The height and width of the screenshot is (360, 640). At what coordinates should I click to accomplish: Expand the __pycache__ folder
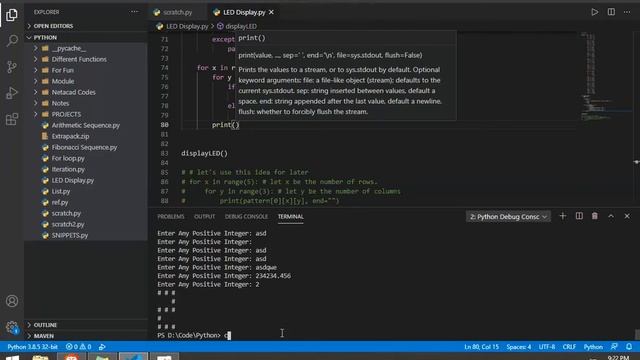[86, 48]
